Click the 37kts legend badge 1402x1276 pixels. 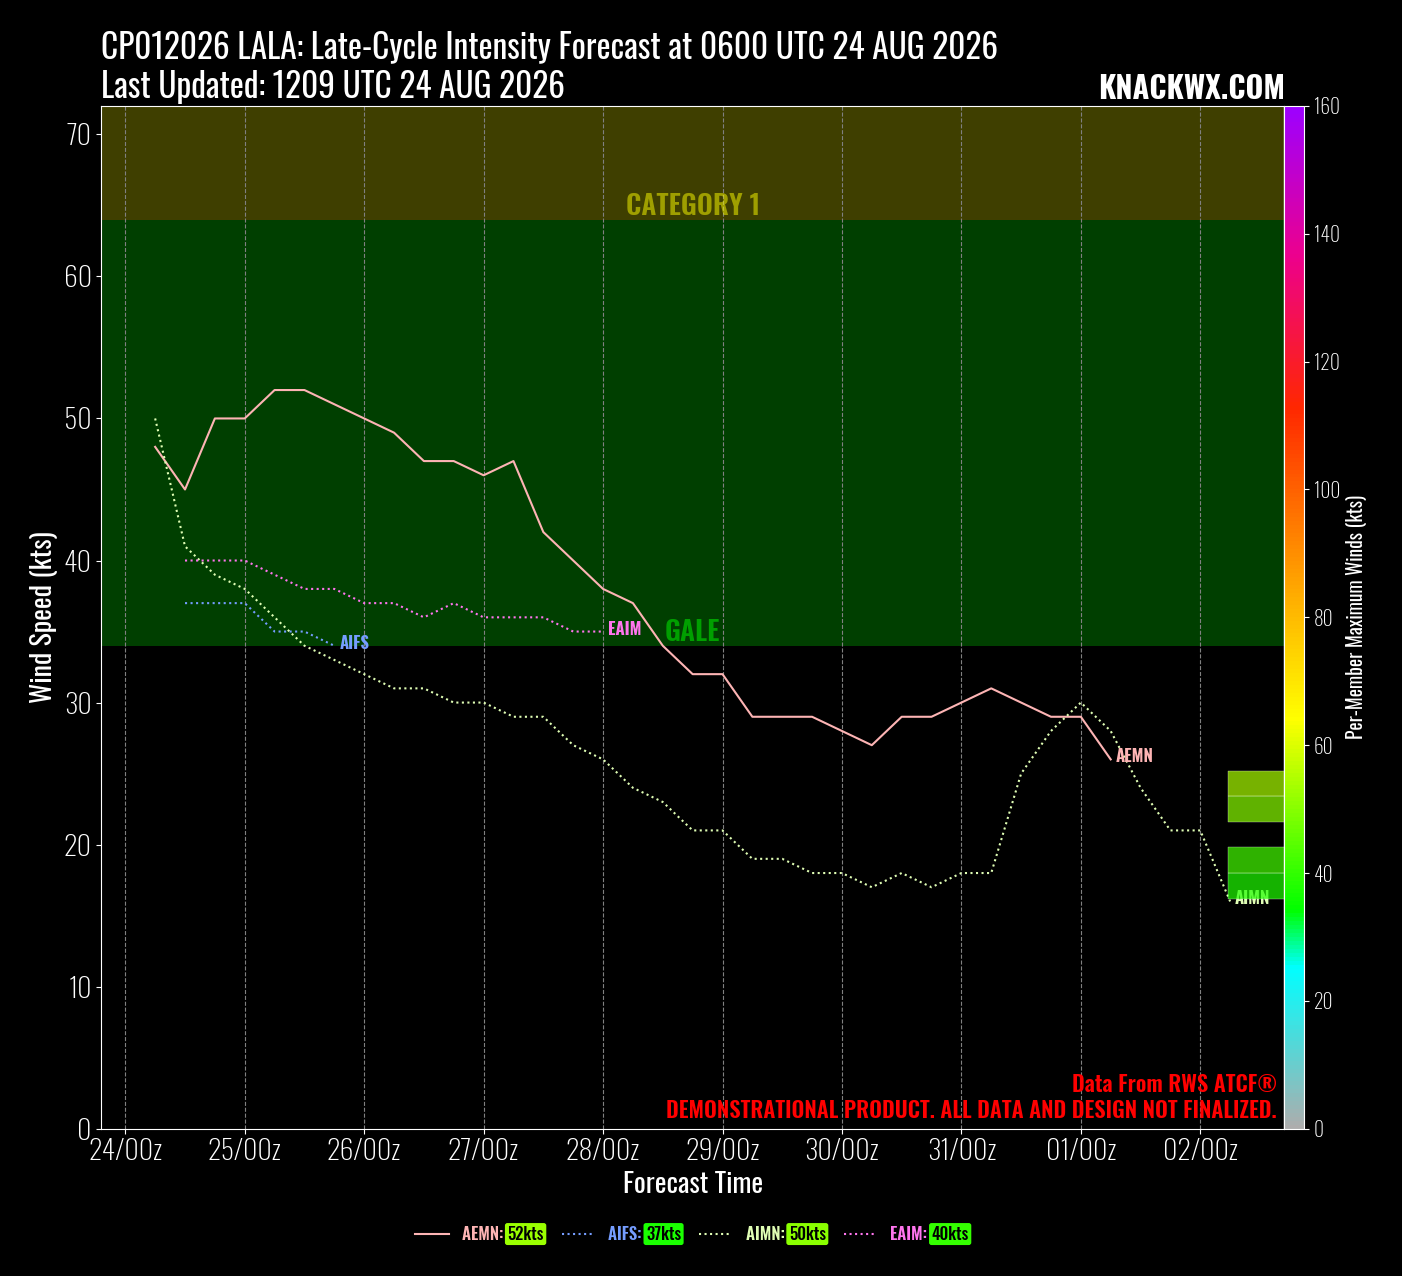[x=664, y=1234]
